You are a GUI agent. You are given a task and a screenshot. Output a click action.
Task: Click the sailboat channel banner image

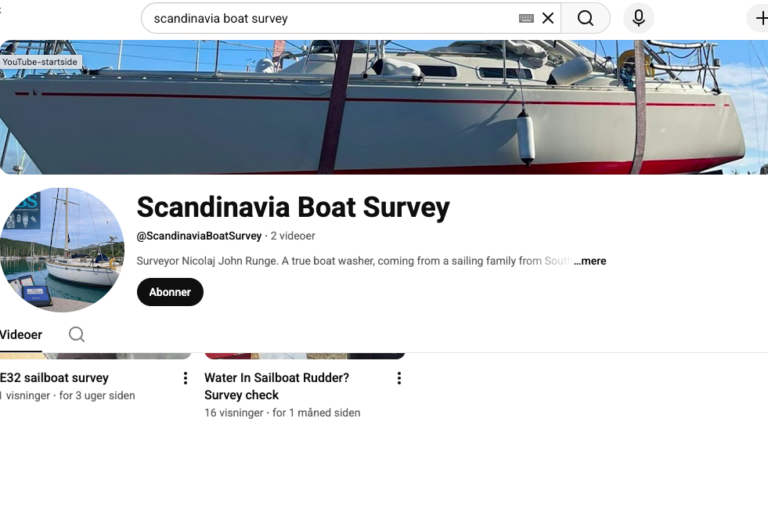coord(384,107)
